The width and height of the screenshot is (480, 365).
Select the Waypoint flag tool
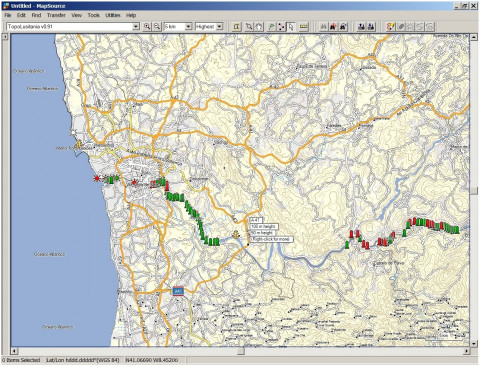(x=272, y=27)
